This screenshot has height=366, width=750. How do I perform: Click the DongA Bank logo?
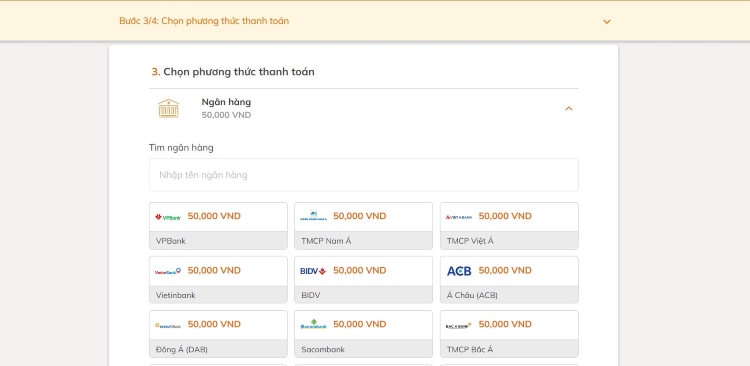[x=168, y=325]
